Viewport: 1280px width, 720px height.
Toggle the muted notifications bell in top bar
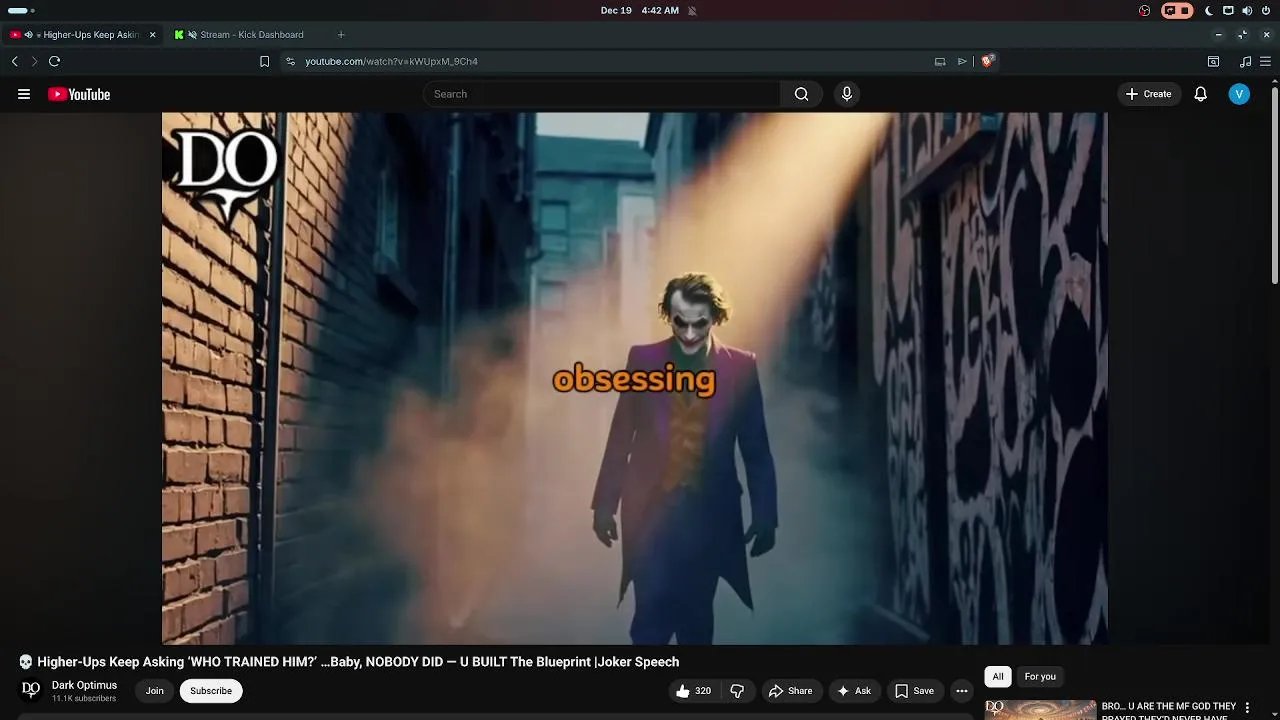692,11
